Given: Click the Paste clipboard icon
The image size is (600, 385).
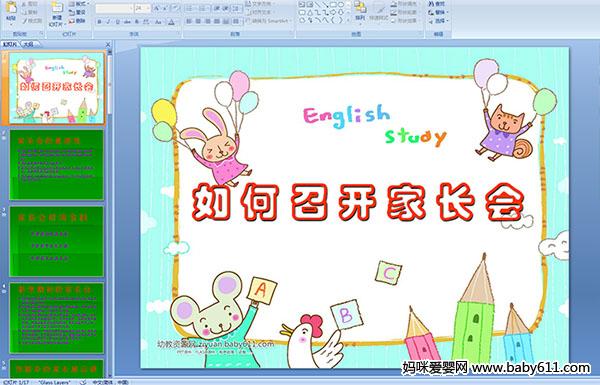Looking at the screenshot, I should click(x=11, y=7).
